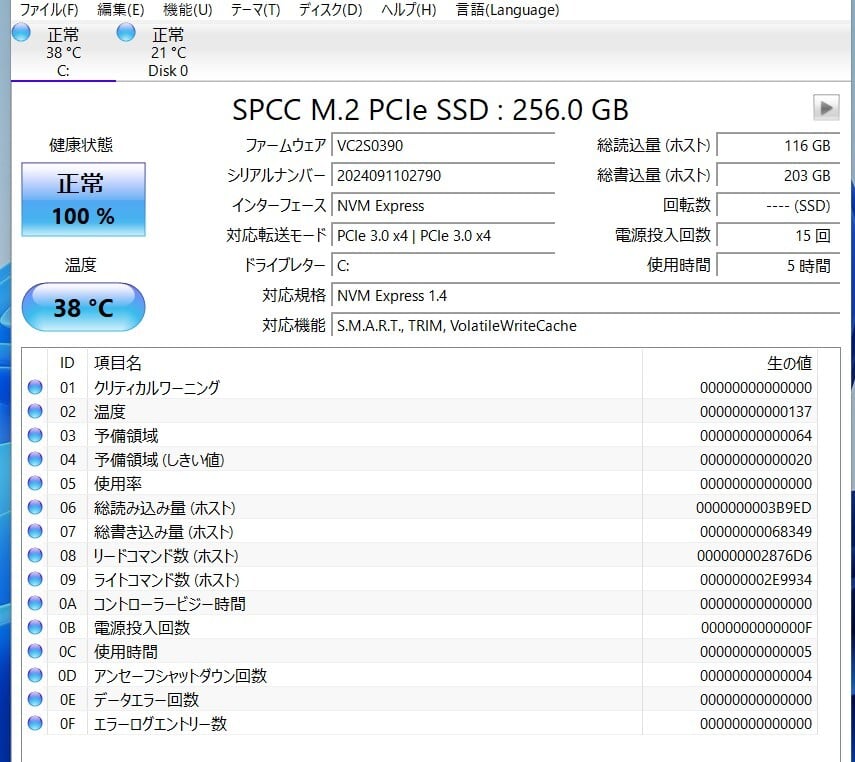Click status icon for クリティカルワーニング row

click(x=35, y=388)
